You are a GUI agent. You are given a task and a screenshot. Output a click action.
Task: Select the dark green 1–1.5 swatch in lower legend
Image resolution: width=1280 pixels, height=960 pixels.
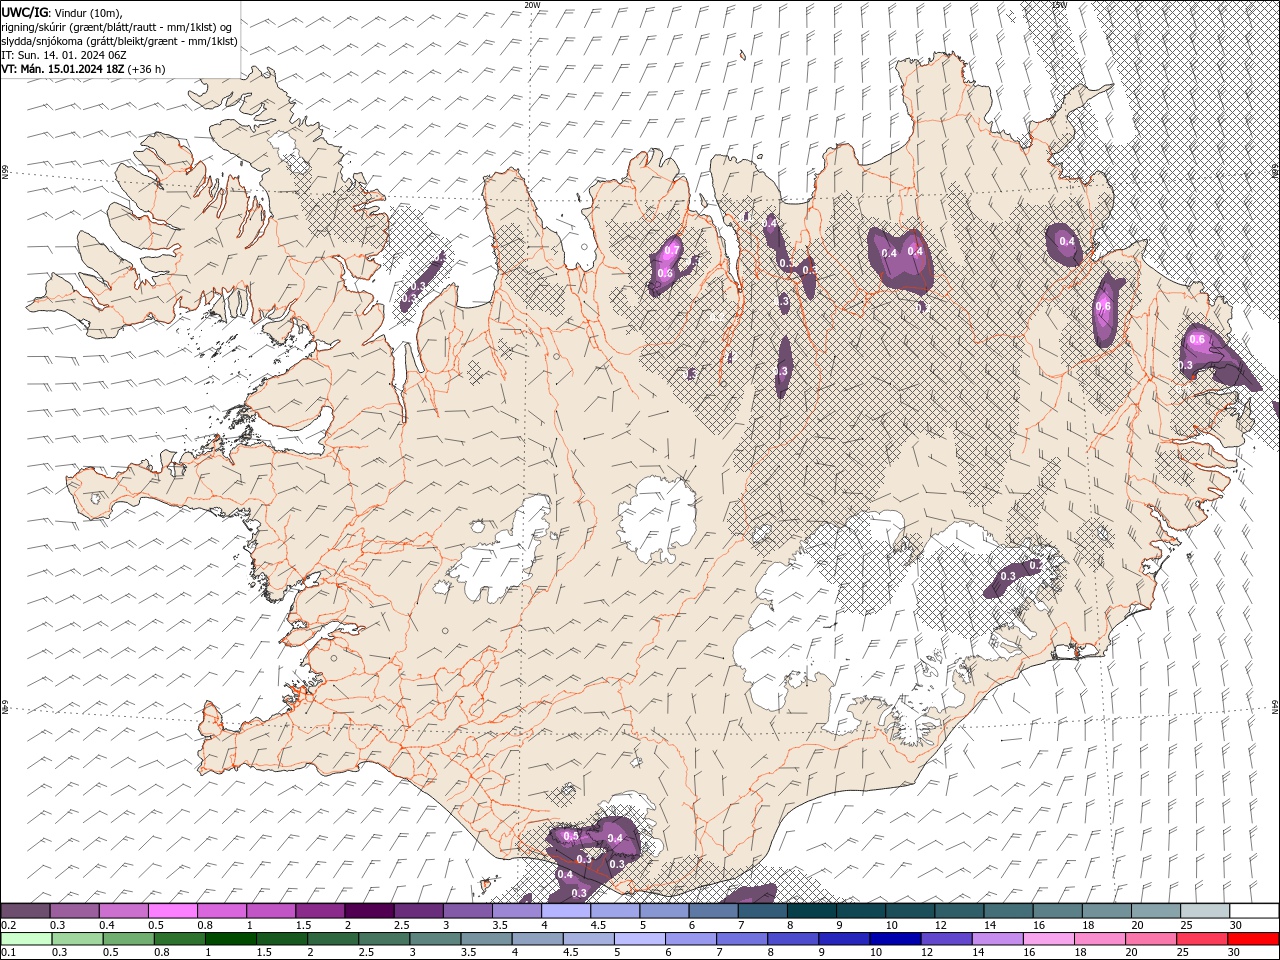(x=231, y=939)
